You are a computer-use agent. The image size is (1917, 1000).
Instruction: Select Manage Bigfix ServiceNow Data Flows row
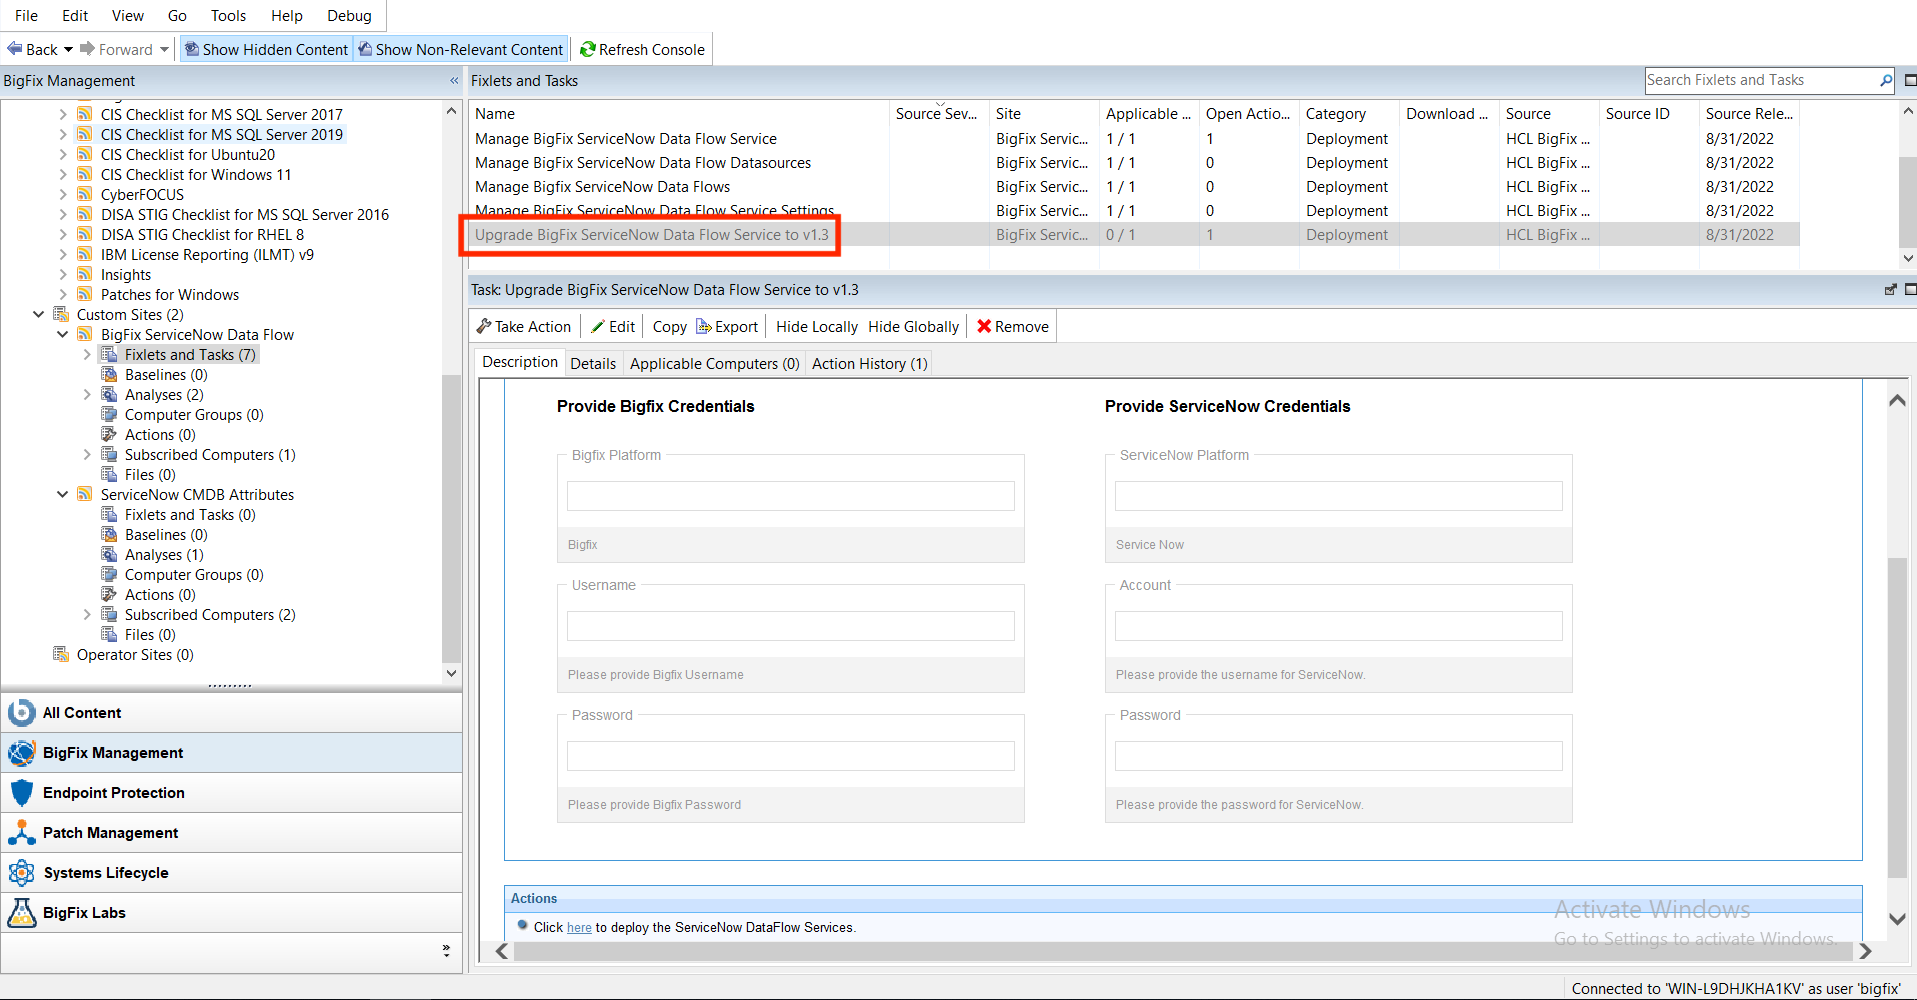(1134, 187)
